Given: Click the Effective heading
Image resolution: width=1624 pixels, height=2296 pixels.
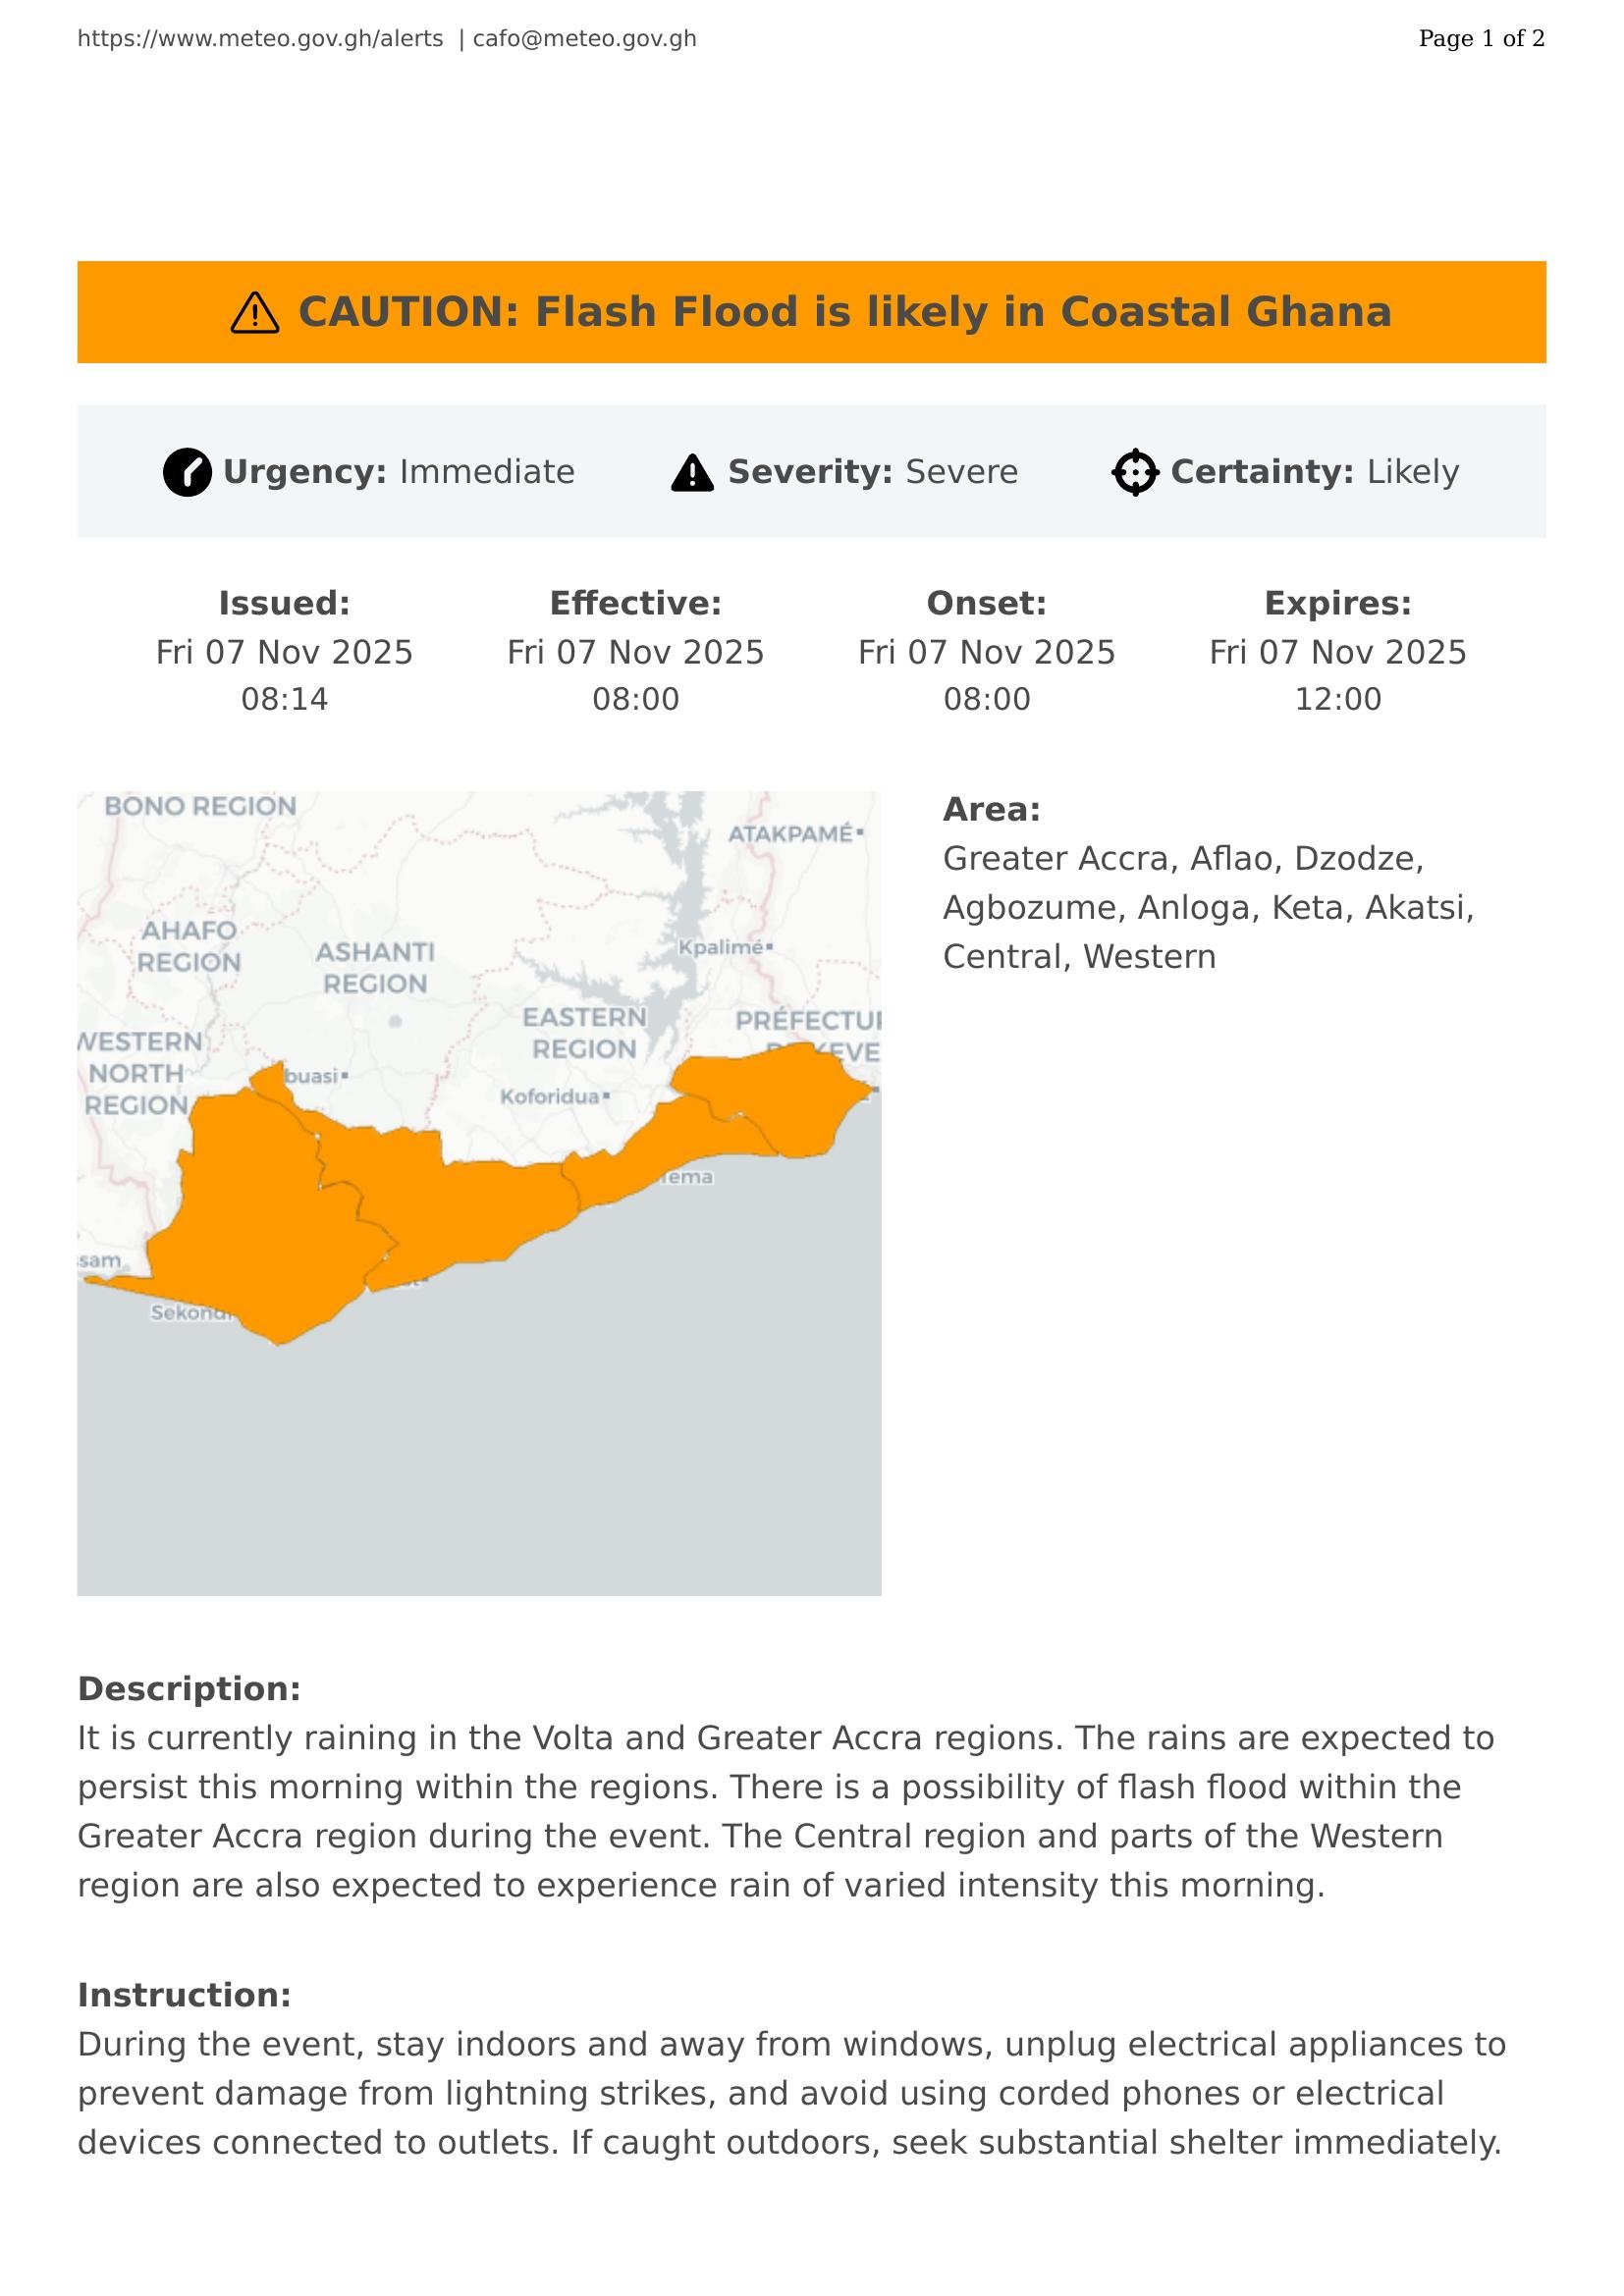Looking at the screenshot, I should 635,603.
